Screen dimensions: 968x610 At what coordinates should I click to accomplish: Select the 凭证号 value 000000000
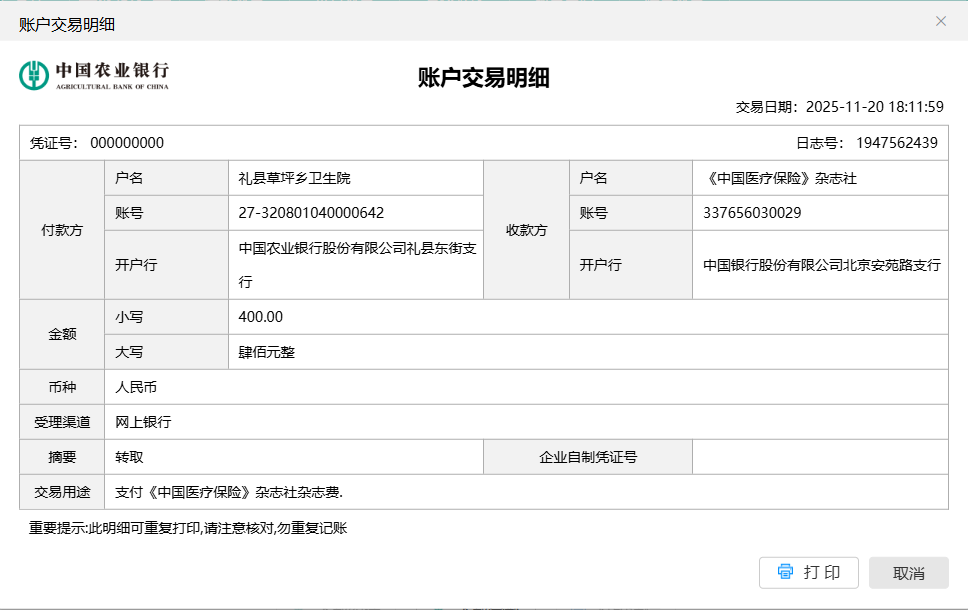pyautogui.click(x=127, y=143)
